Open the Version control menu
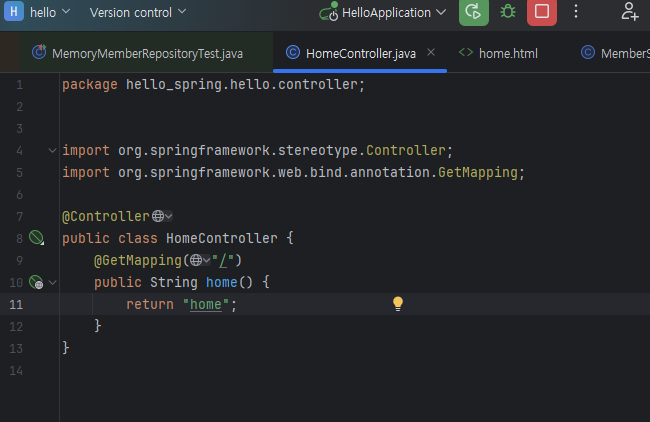Image resolution: width=650 pixels, height=422 pixels. point(138,12)
